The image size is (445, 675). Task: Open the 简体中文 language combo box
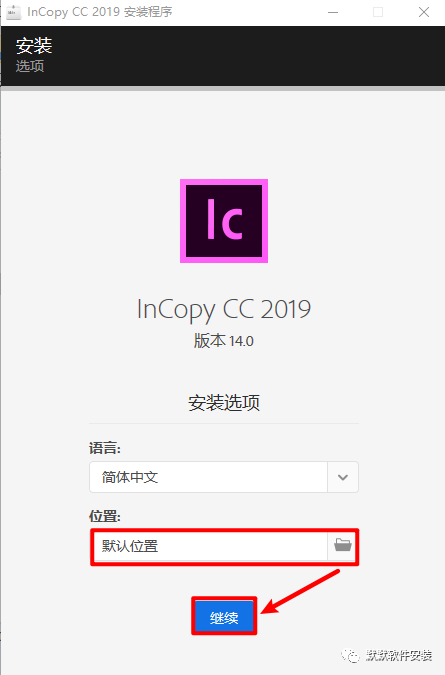point(224,477)
